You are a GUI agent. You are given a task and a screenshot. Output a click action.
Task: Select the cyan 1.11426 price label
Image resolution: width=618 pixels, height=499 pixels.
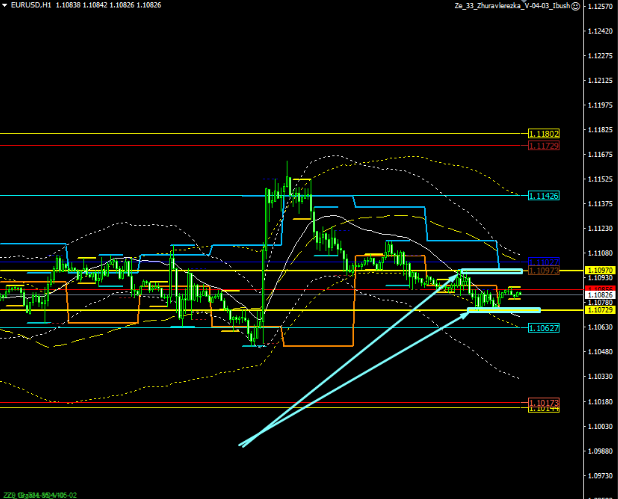543,195
